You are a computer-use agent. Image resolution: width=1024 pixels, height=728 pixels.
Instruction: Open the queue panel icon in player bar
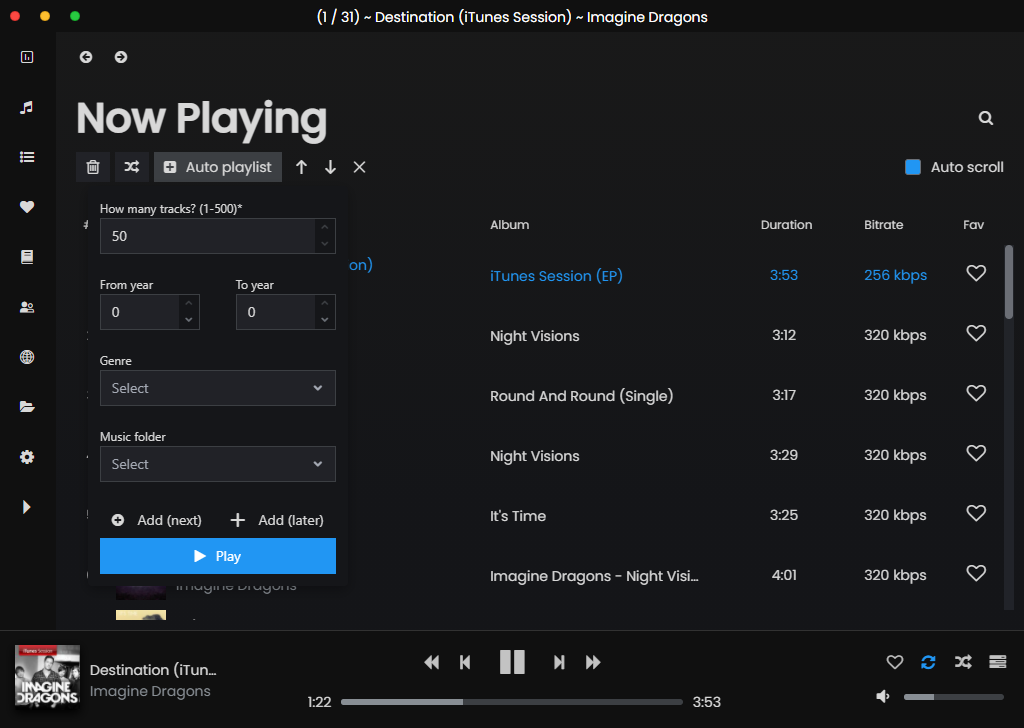(997, 662)
